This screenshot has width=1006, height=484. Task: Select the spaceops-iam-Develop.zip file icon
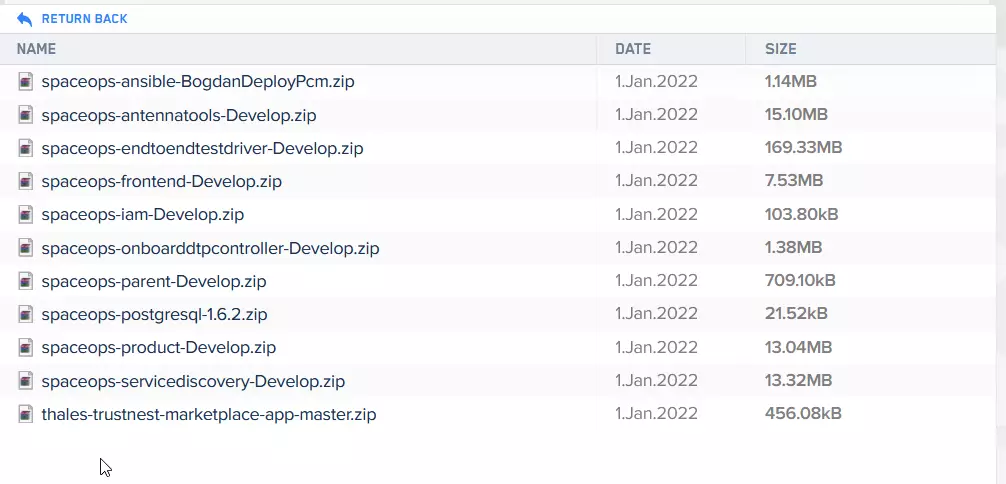26,214
